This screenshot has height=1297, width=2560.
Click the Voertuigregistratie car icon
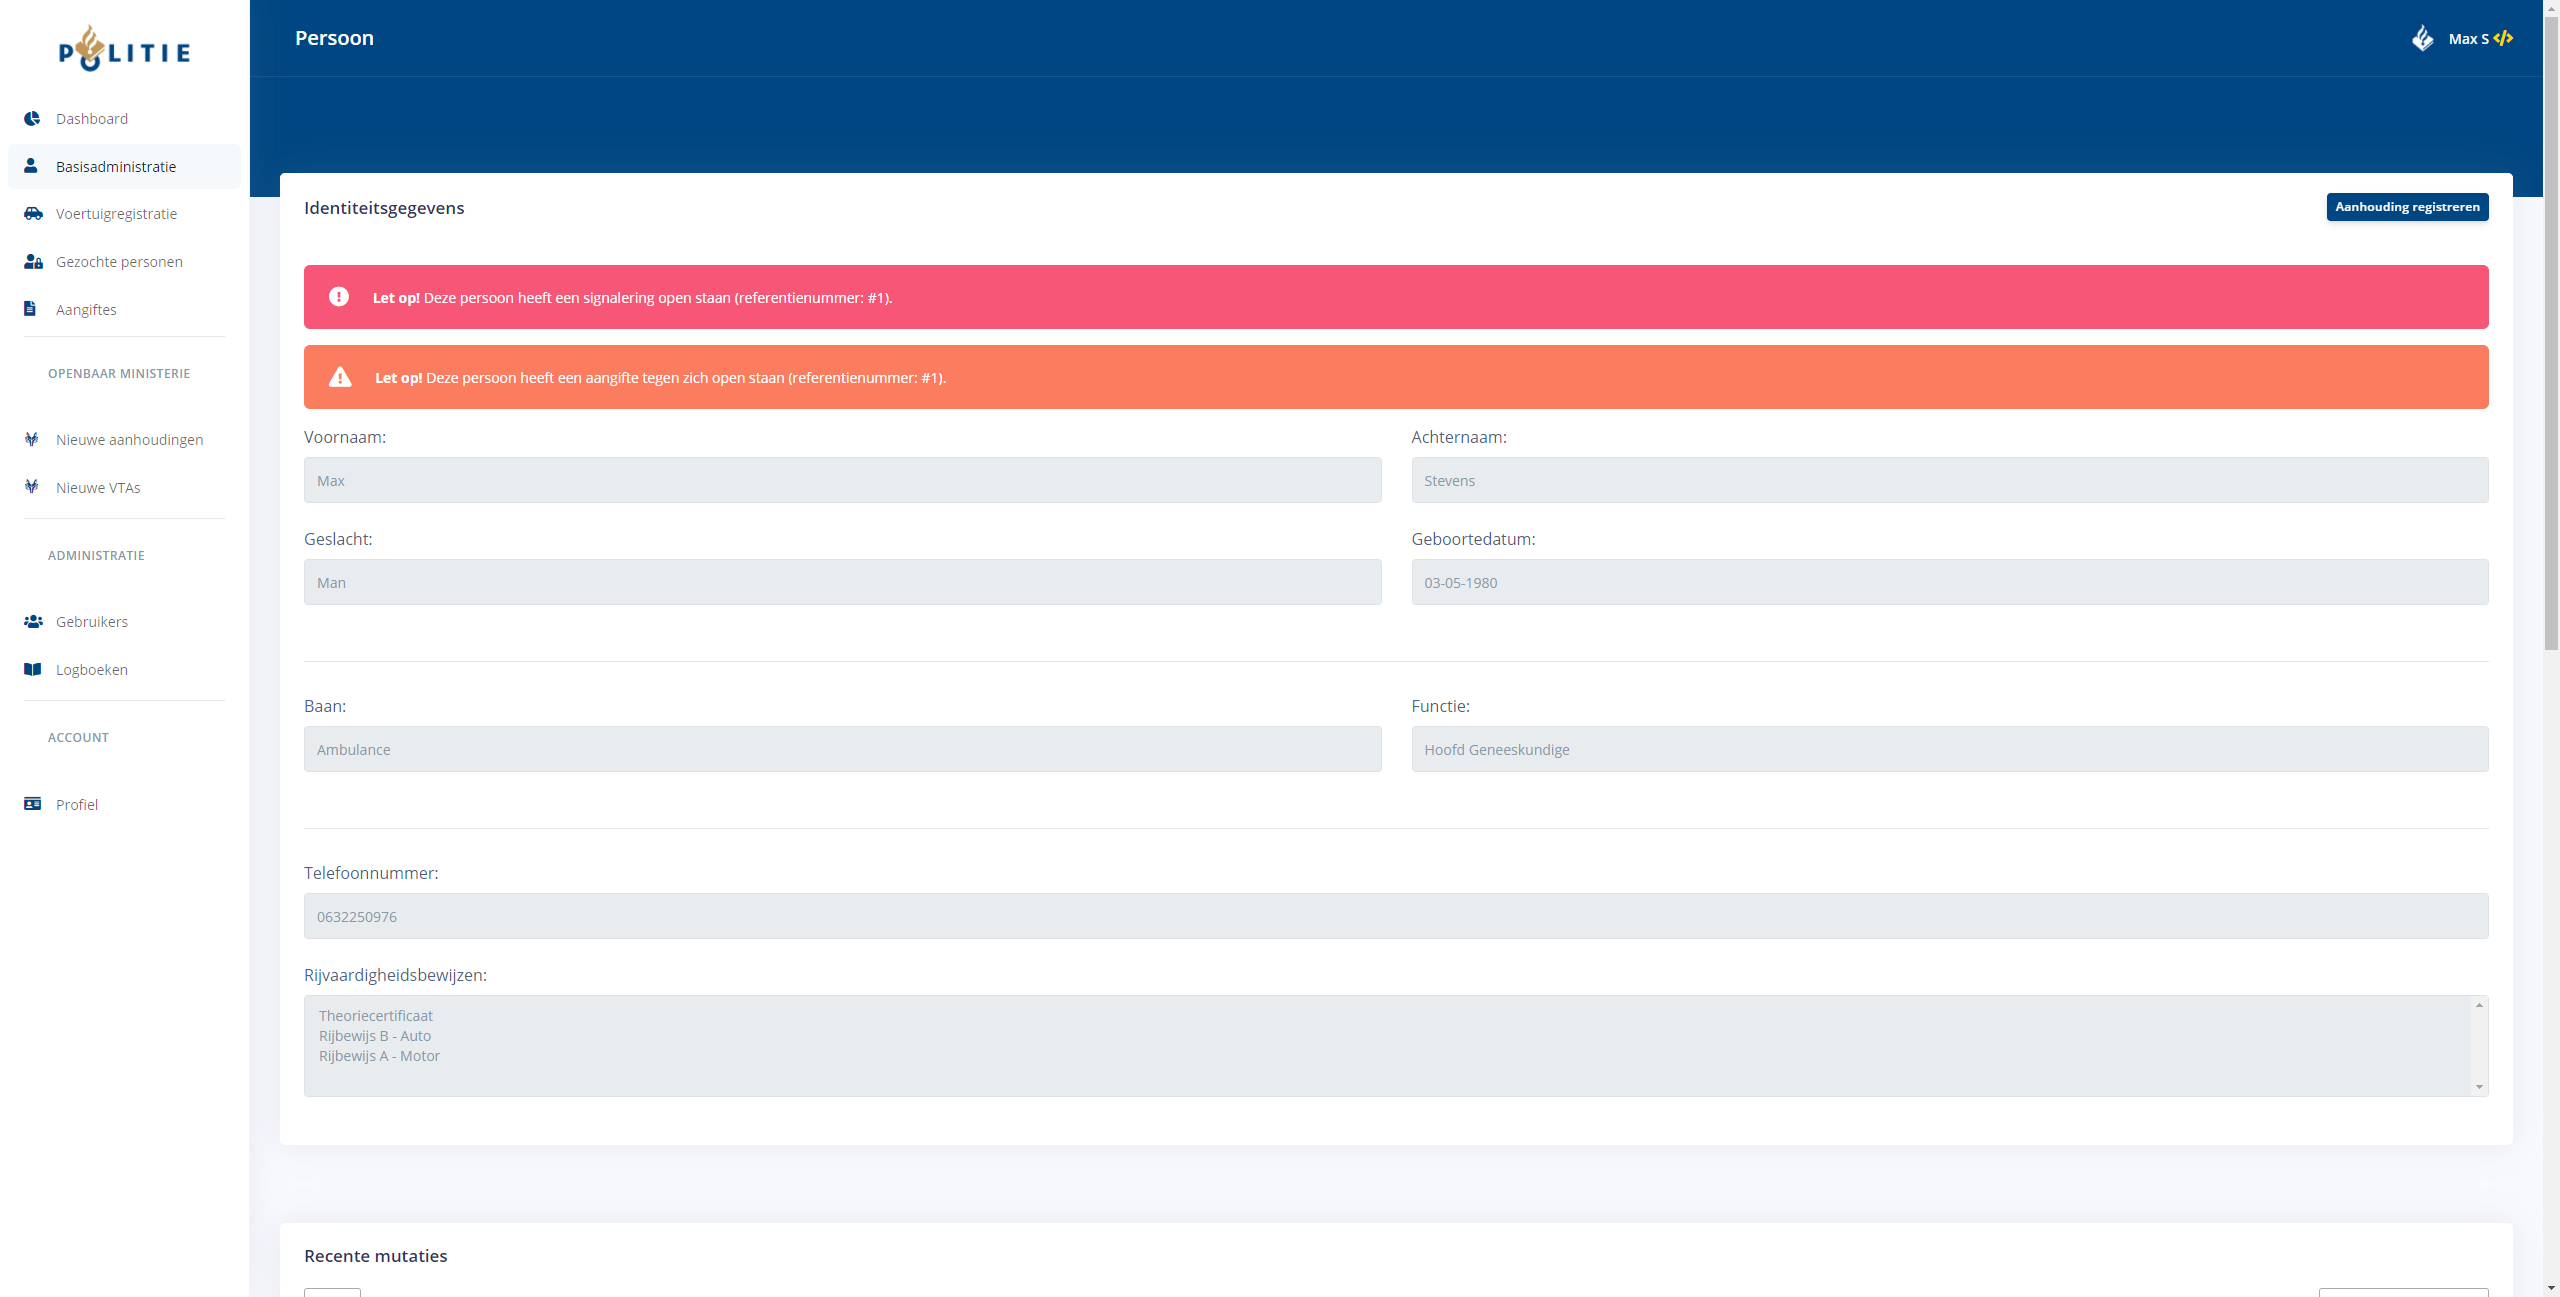(x=33, y=213)
